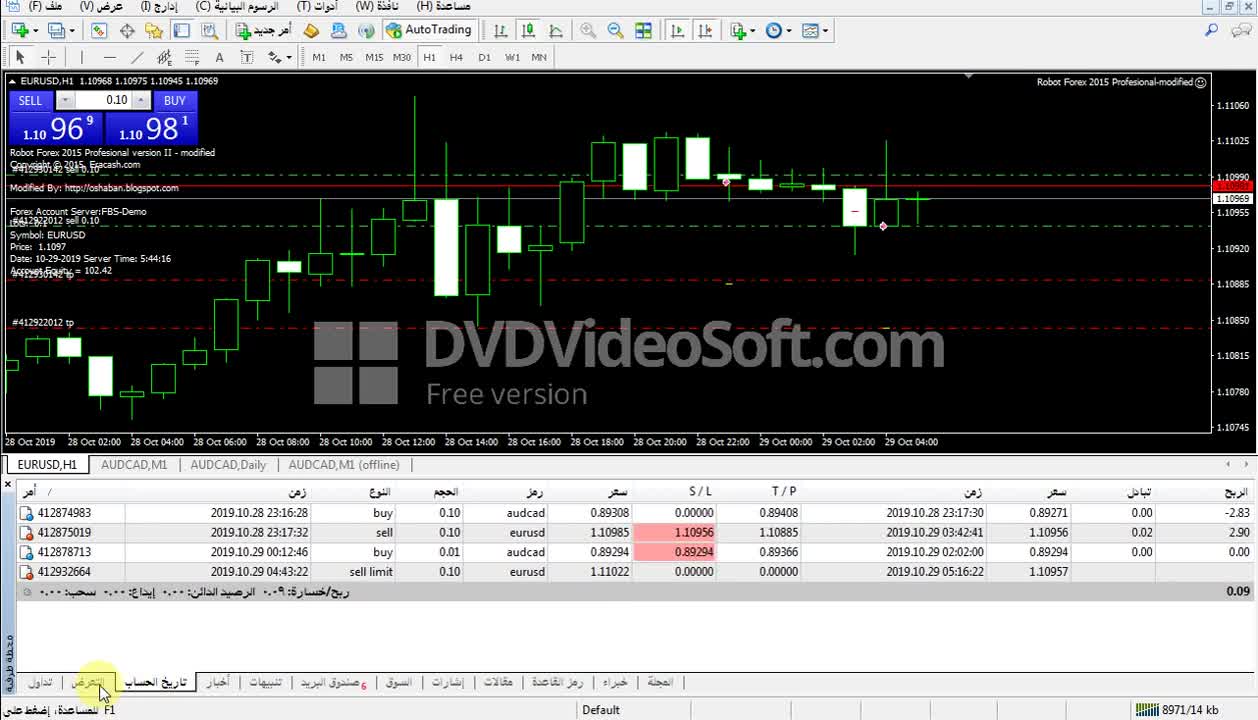The width and height of the screenshot is (1258, 720).
Task: Expand the templates dropdown arrow
Action: (x=826, y=31)
